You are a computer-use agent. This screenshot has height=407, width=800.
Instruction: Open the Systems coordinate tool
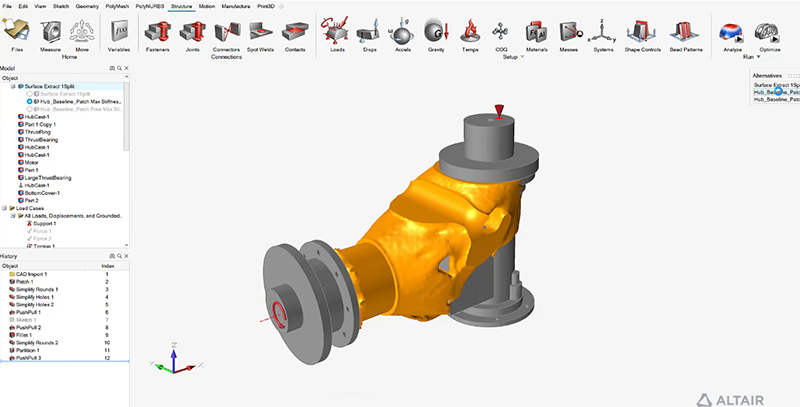(603, 36)
